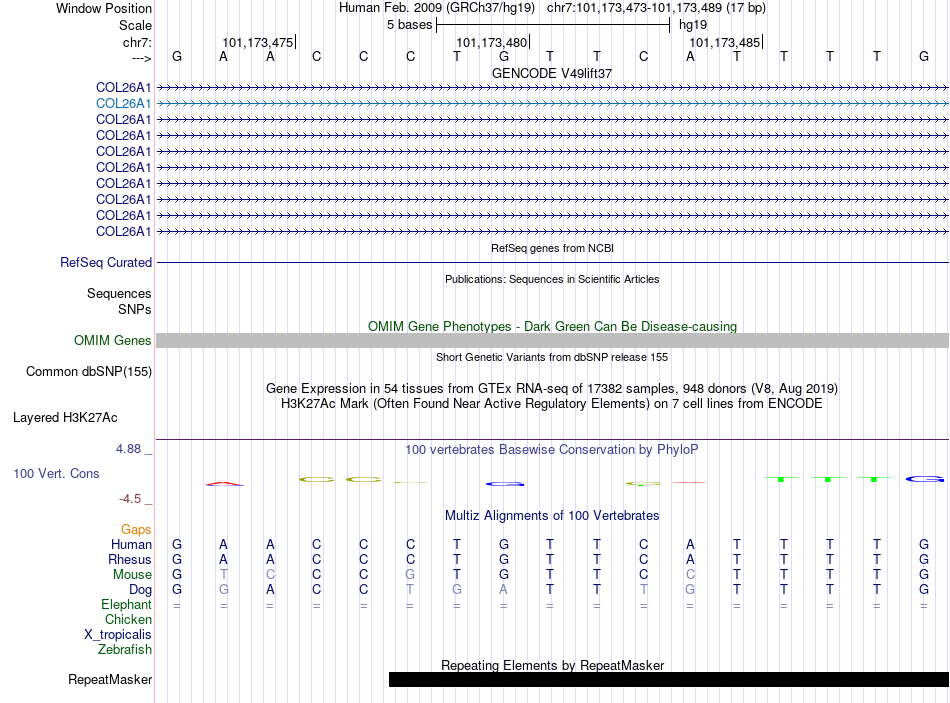Select the light-blue COL26A1 transcript label
950x703 pixels.
pyautogui.click(x=123, y=104)
